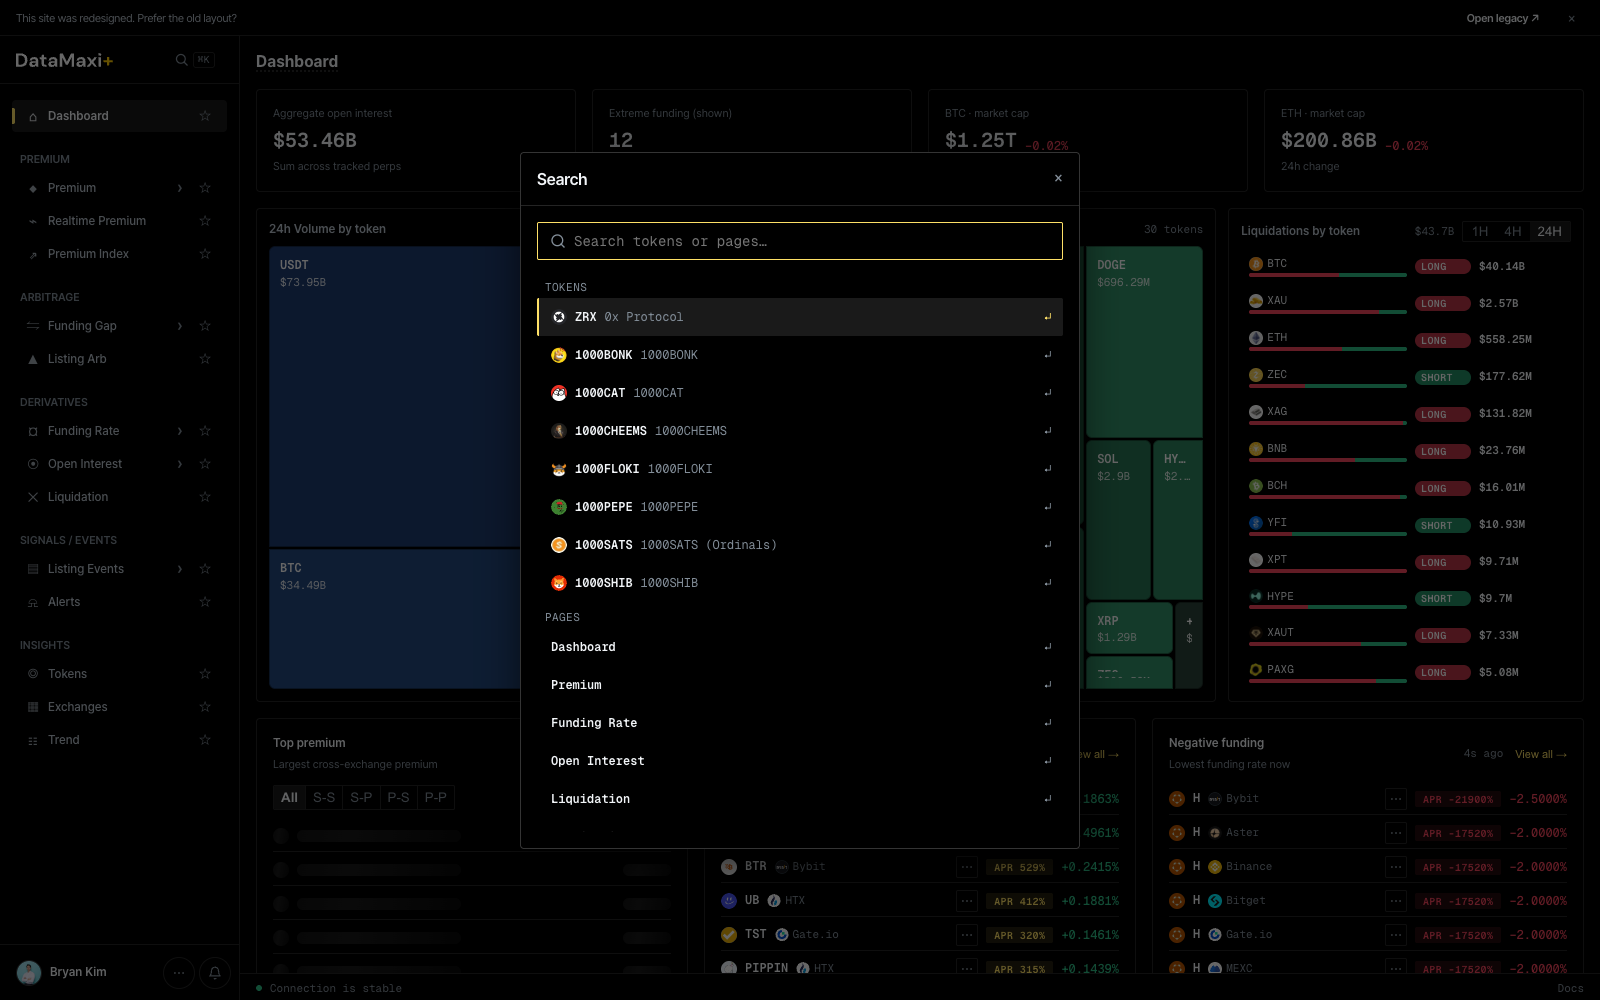Star the Funding Gap sidebar item
The height and width of the screenshot is (1000, 1600).
click(205, 326)
